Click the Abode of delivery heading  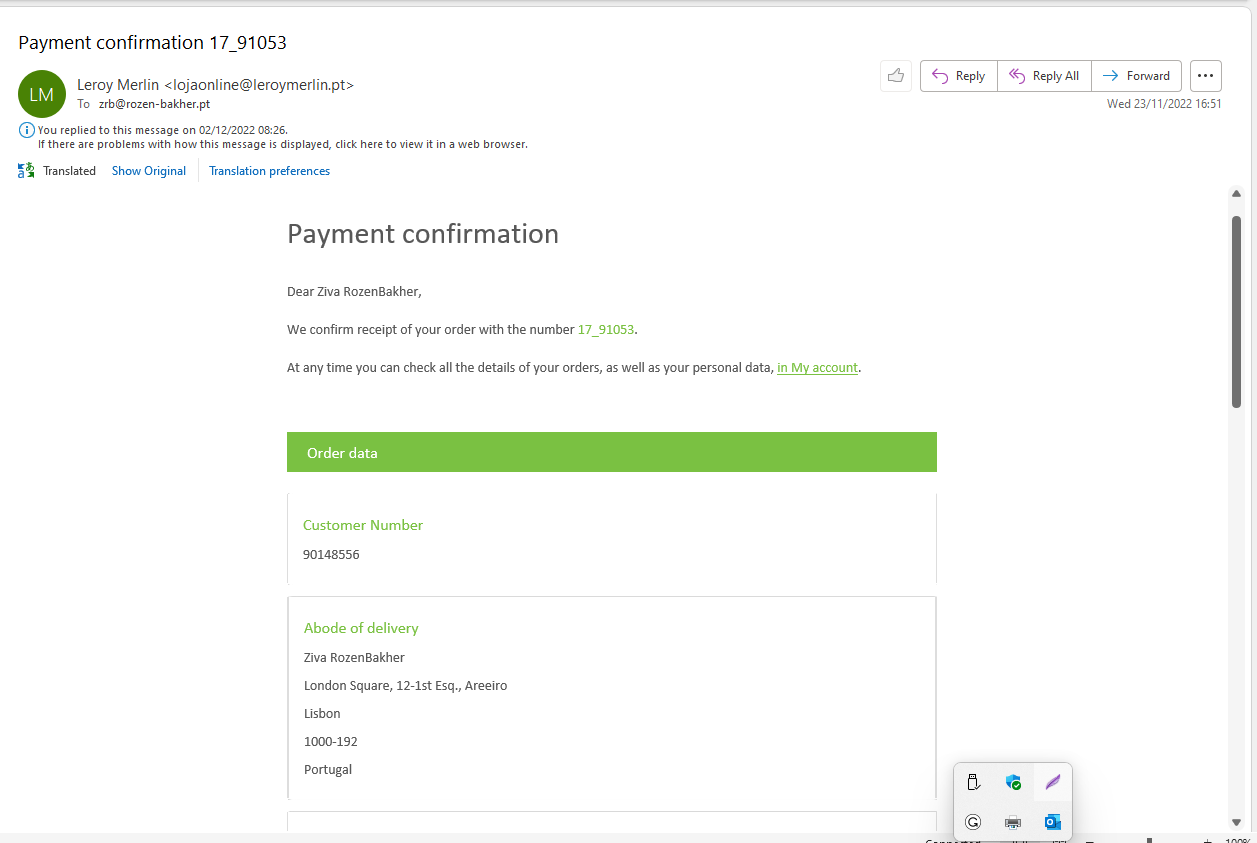tap(361, 628)
